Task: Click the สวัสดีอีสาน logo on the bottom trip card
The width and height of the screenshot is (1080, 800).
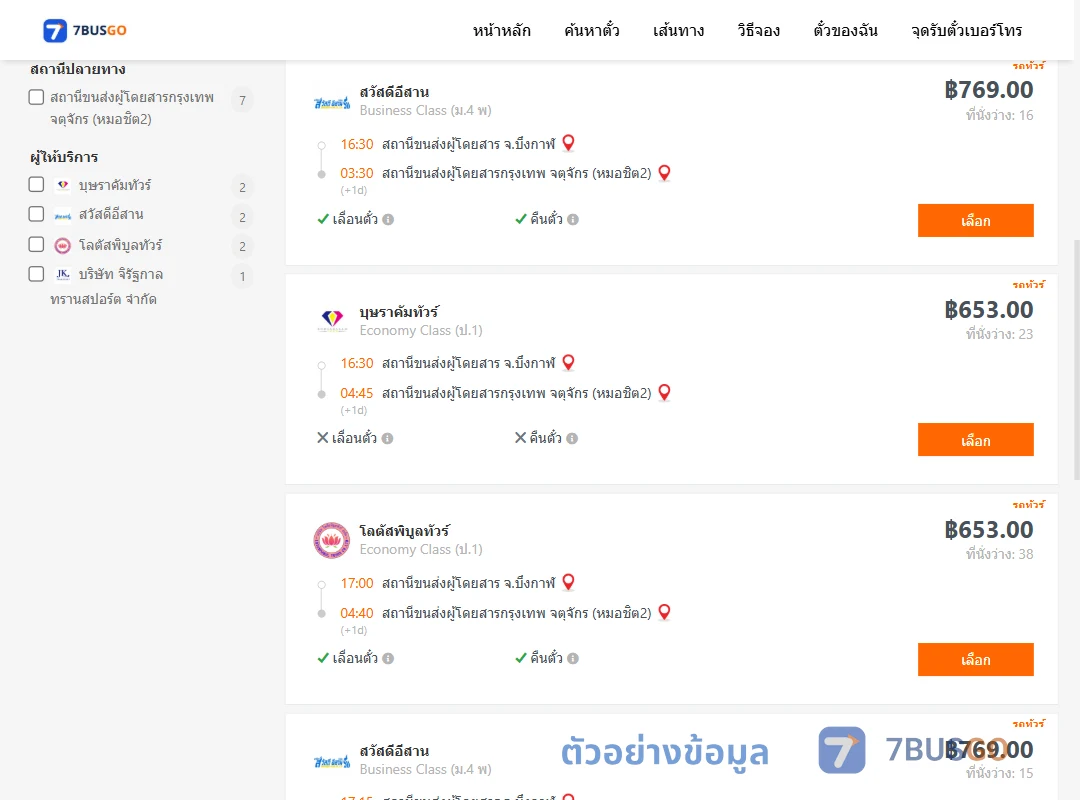Action: (332, 761)
